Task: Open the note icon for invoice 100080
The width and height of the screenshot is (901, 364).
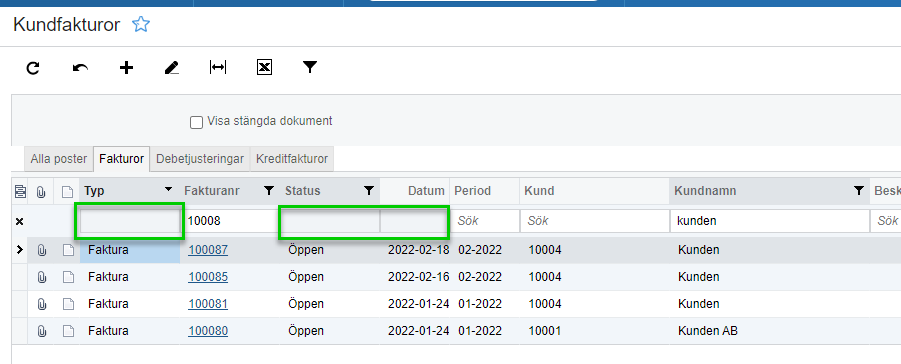Action: [x=68, y=331]
